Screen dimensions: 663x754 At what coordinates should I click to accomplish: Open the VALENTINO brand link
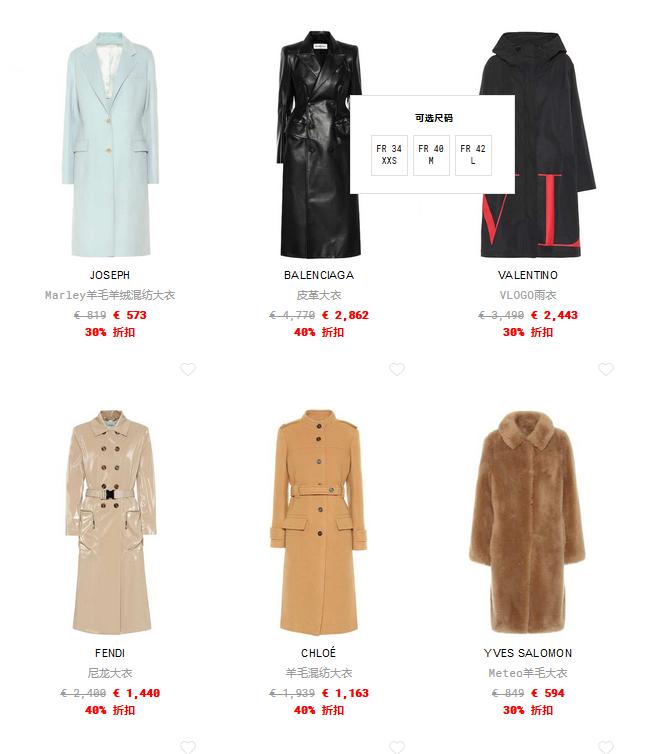(x=528, y=275)
